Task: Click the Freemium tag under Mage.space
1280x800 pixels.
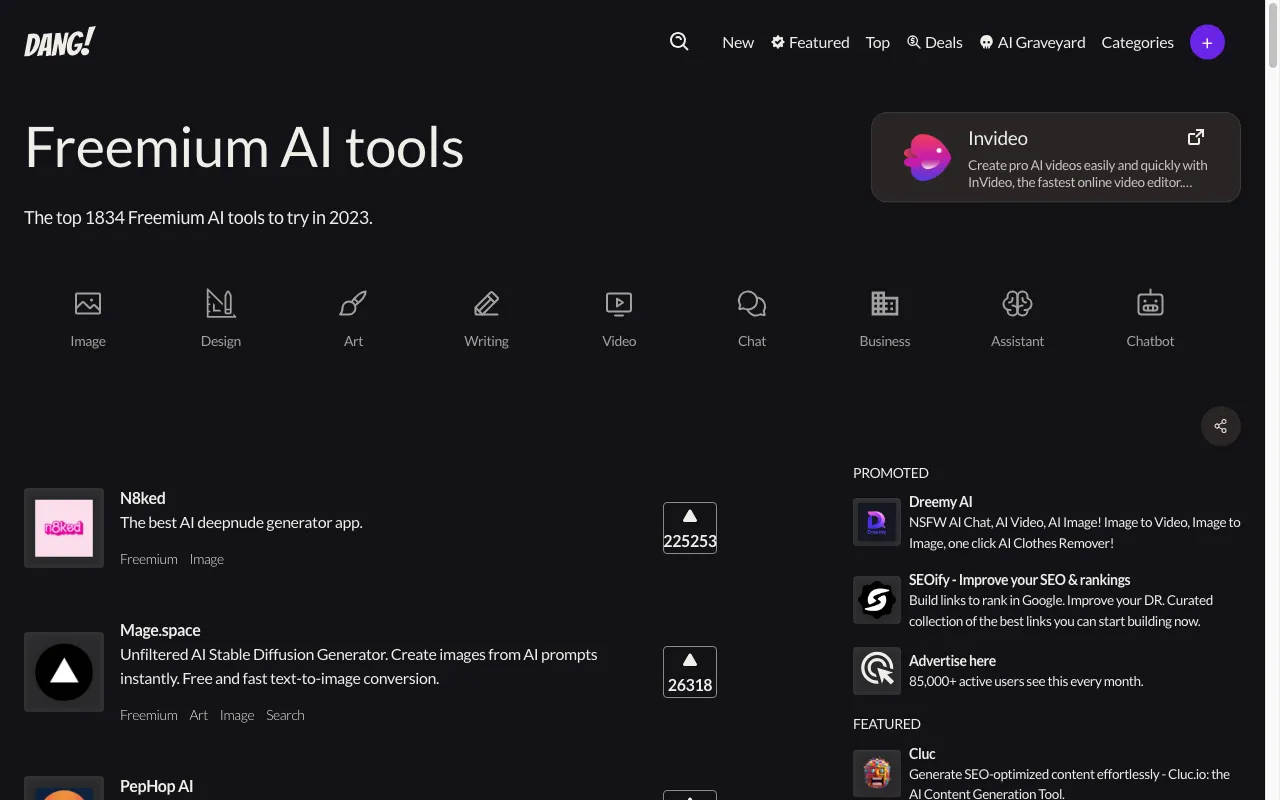Action: 149,715
